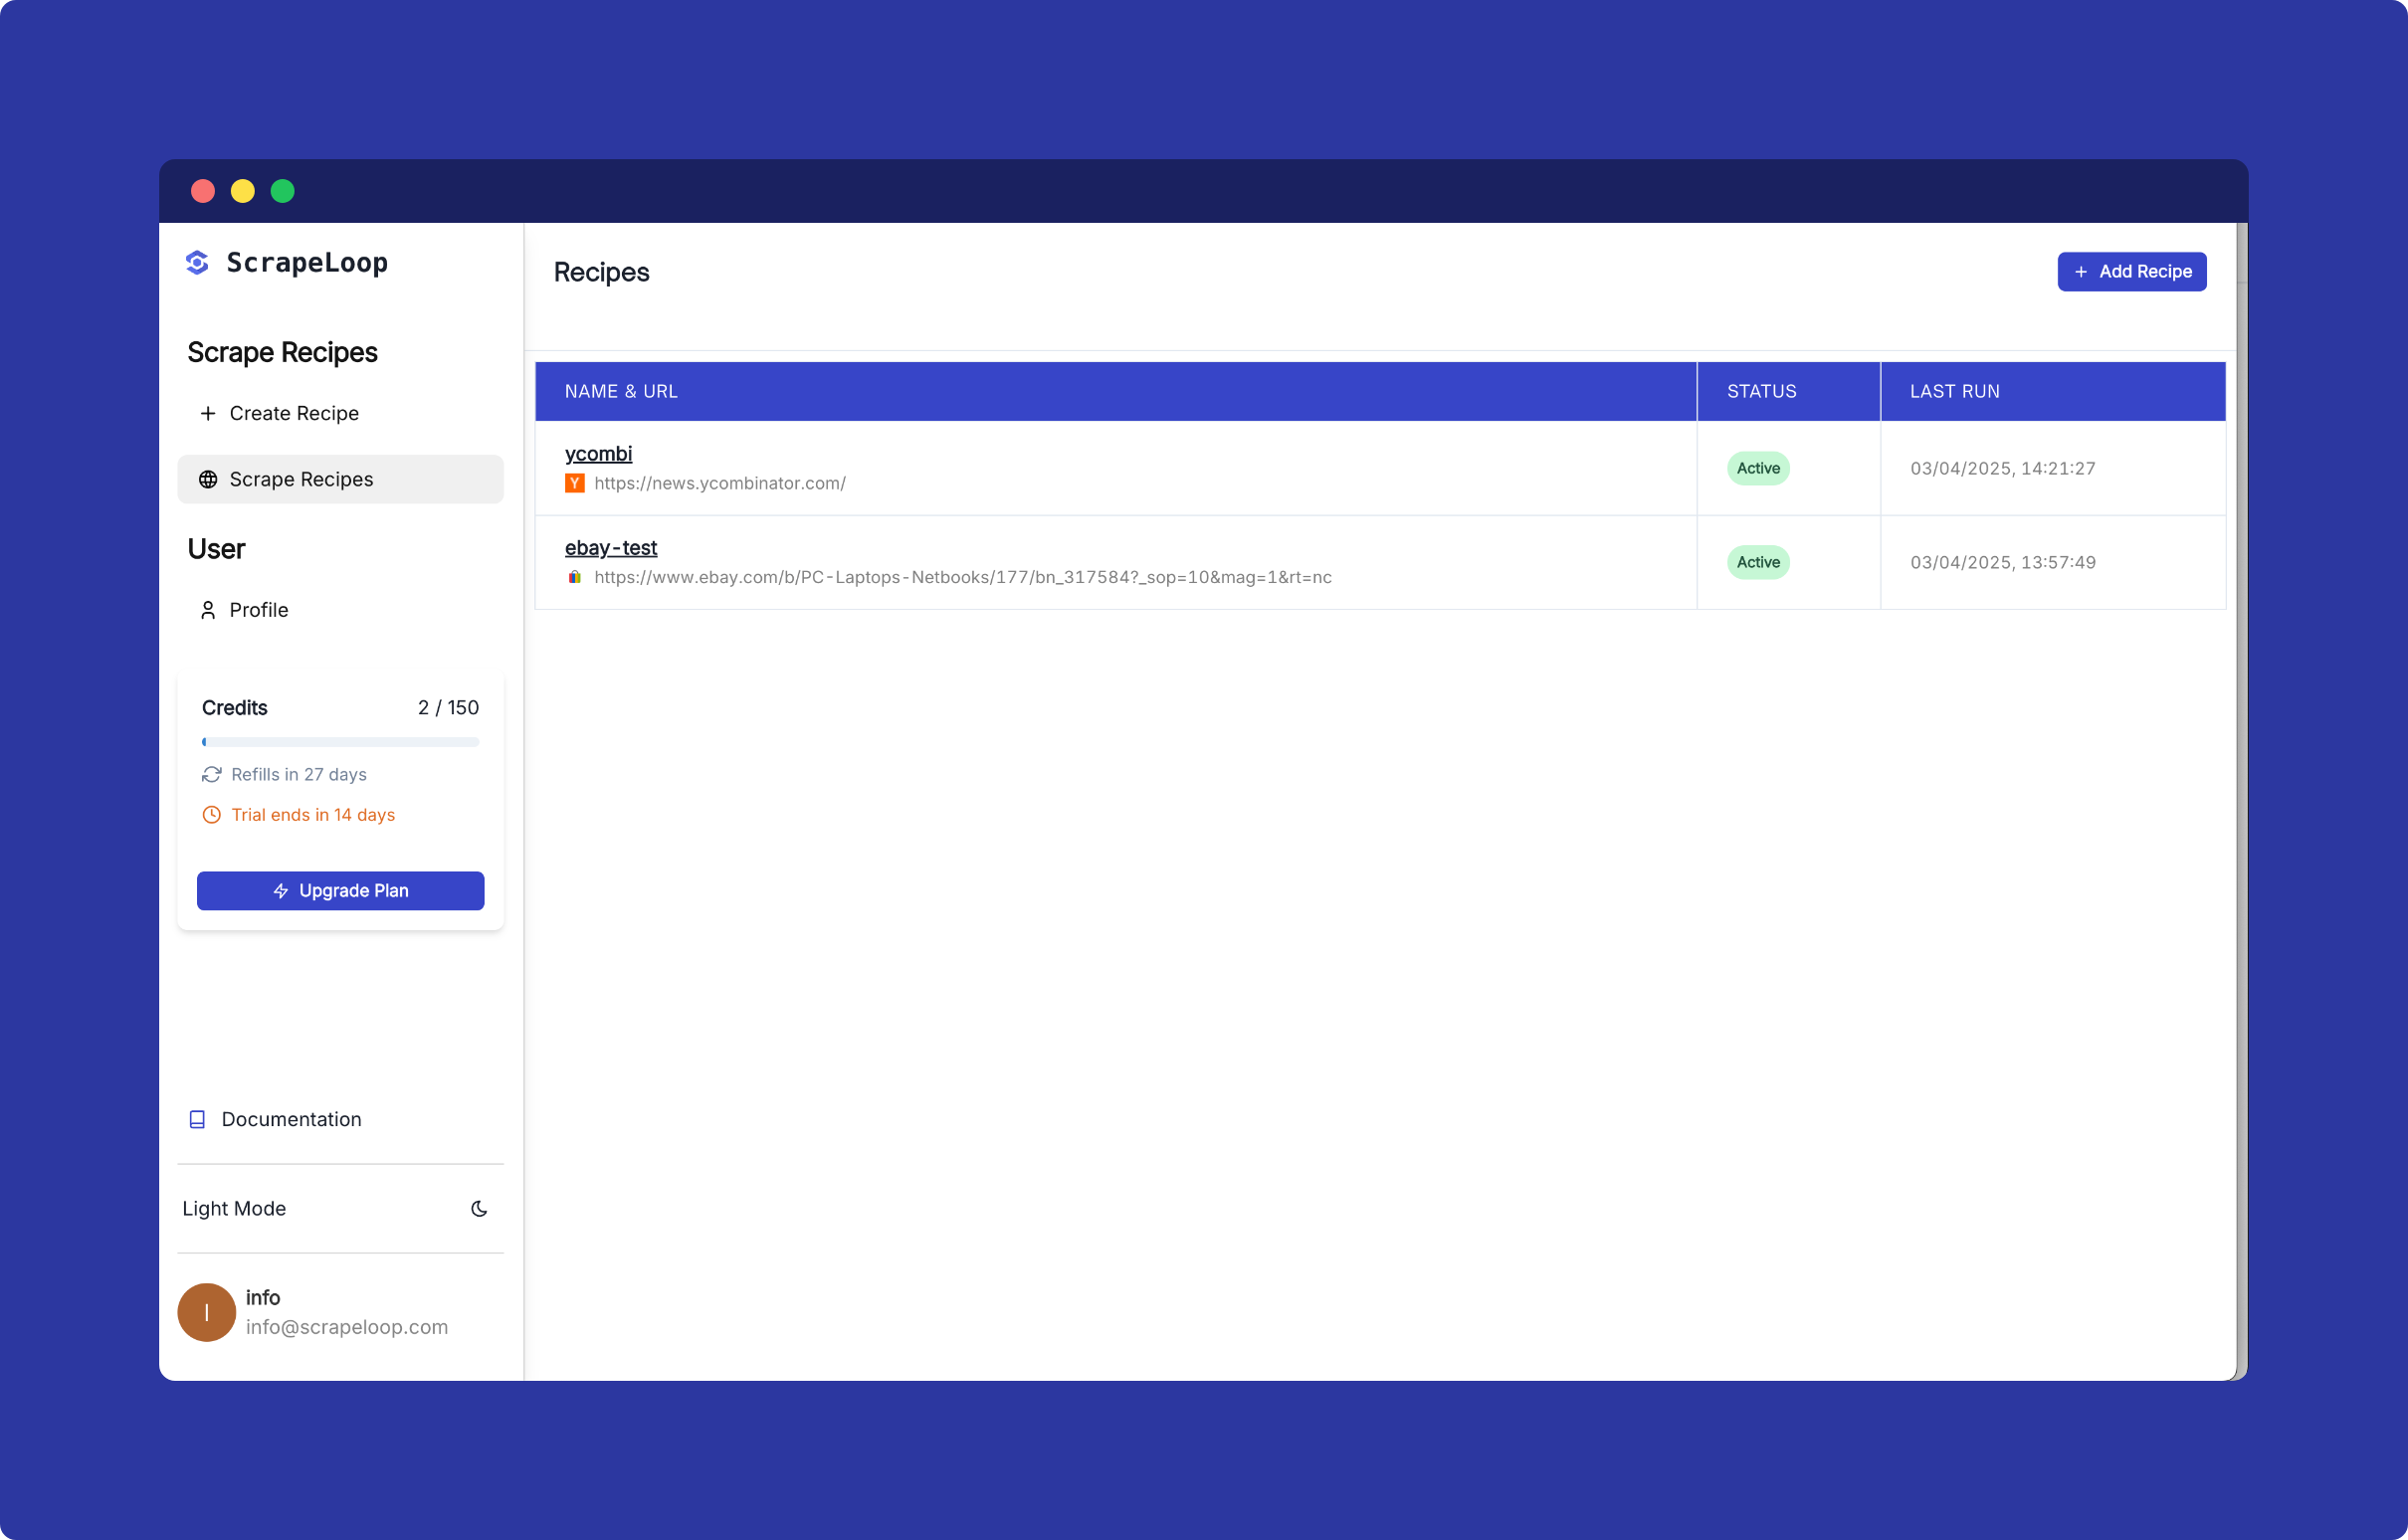Click the info@scrapeloop.com email text
Viewport: 2408px width, 1540px height.
coord(346,1327)
